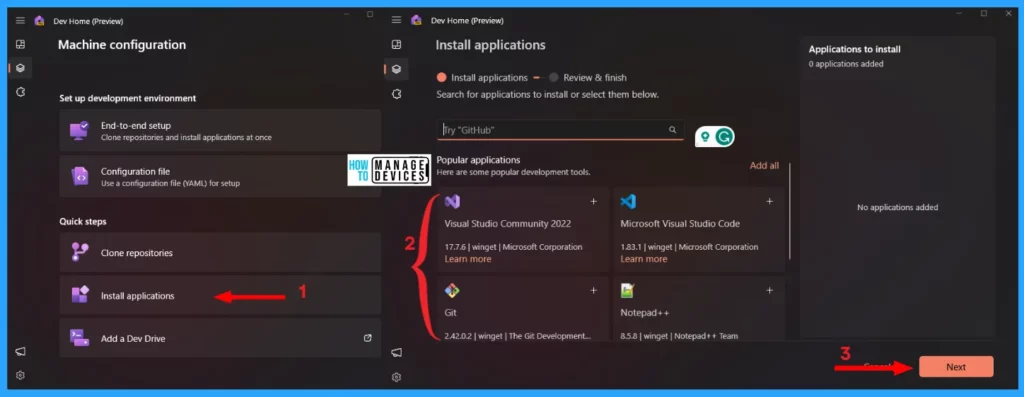The height and width of the screenshot is (397, 1024).
Task: Select the Visual Studio Community 2022 card title
Action: coord(508,224)
